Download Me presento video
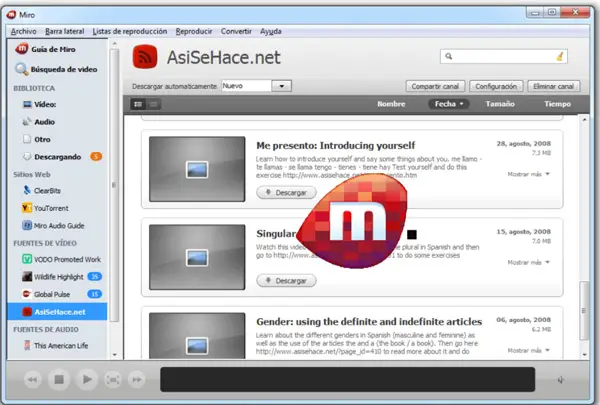This screenshot has height=405, width=600. click(x=286, y=192)
